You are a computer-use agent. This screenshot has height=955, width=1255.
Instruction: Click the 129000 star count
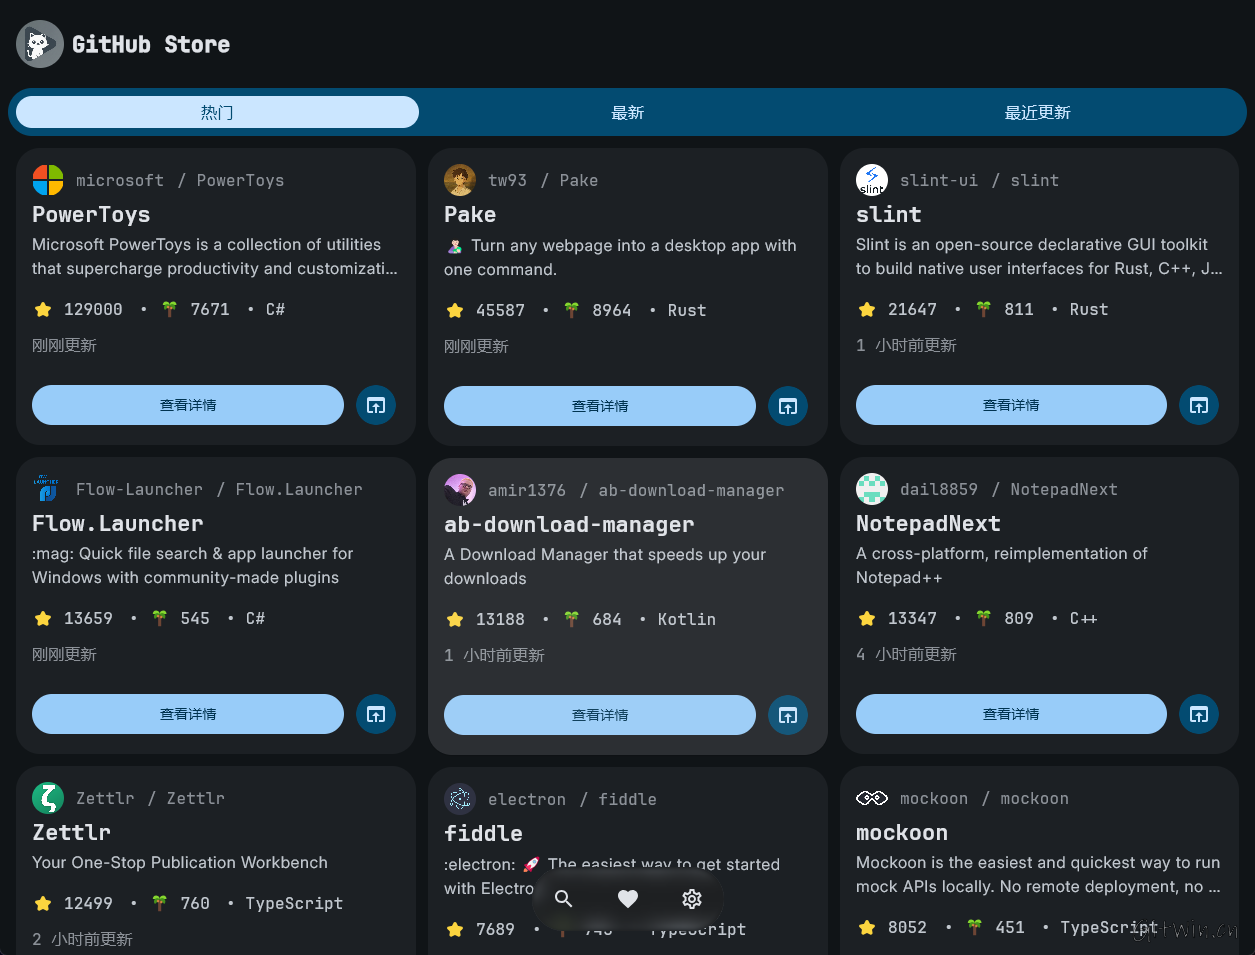pyautogui.click(x=93, y=309)
